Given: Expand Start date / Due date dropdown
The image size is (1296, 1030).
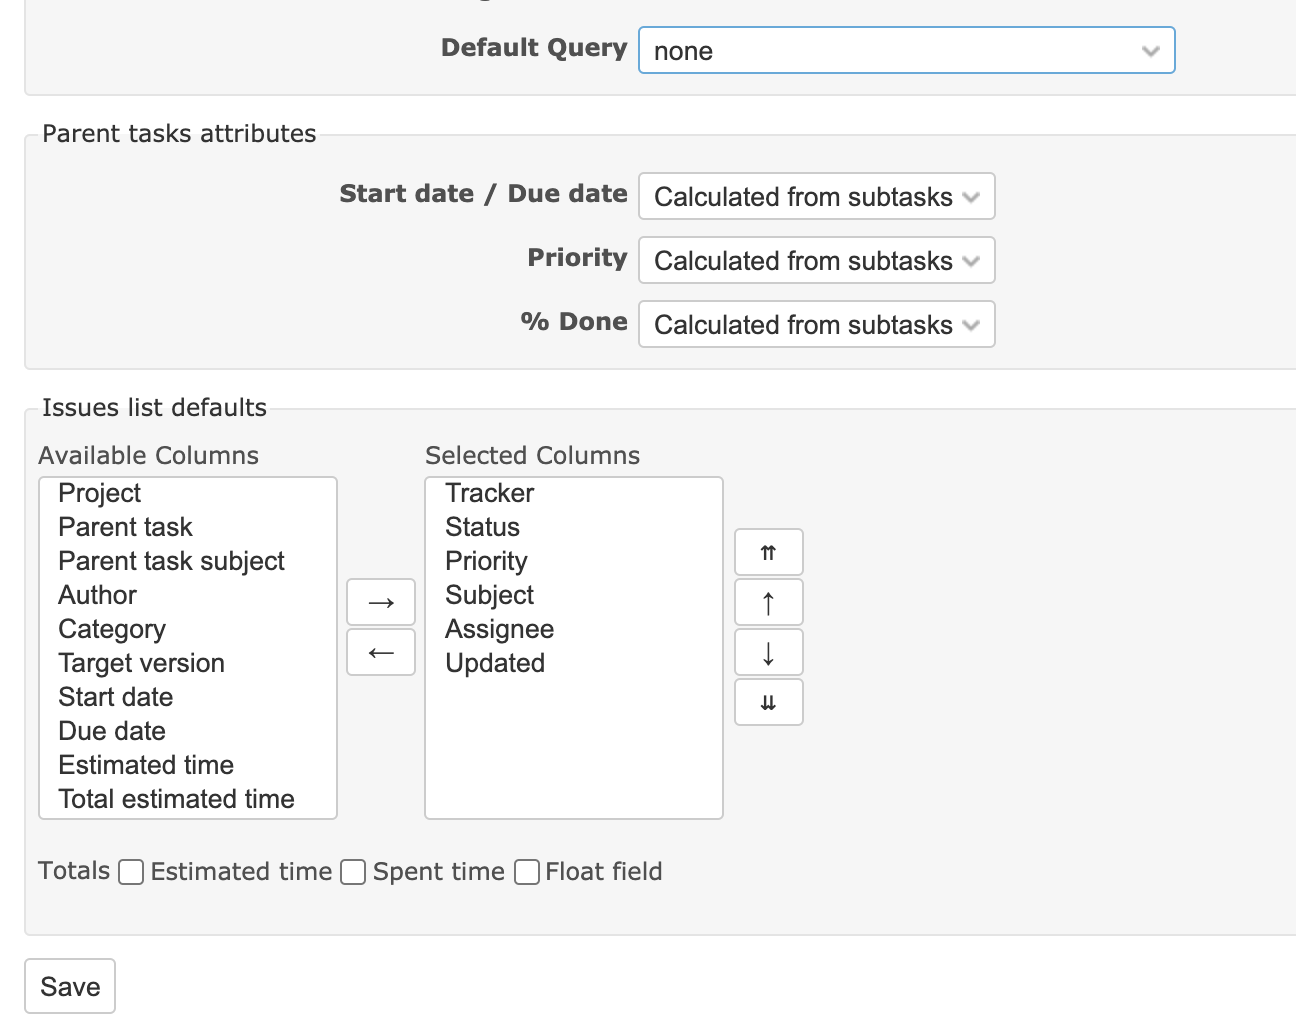Looking at the screenshot, I should pyautogui.click(x=816, y=196).
